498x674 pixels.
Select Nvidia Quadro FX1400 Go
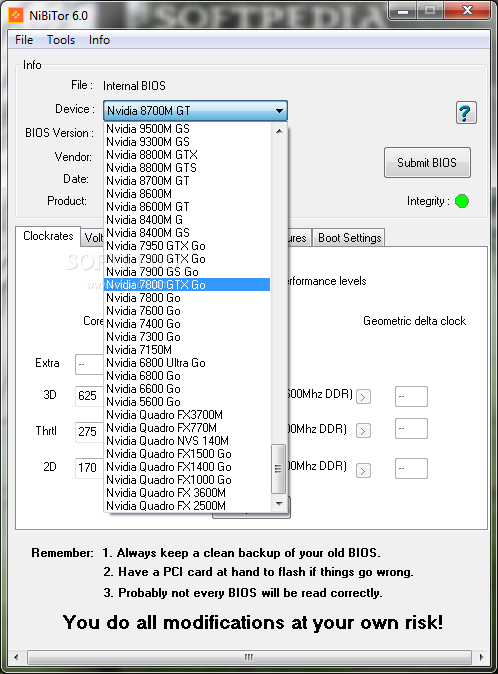click(x=187, y=467)
